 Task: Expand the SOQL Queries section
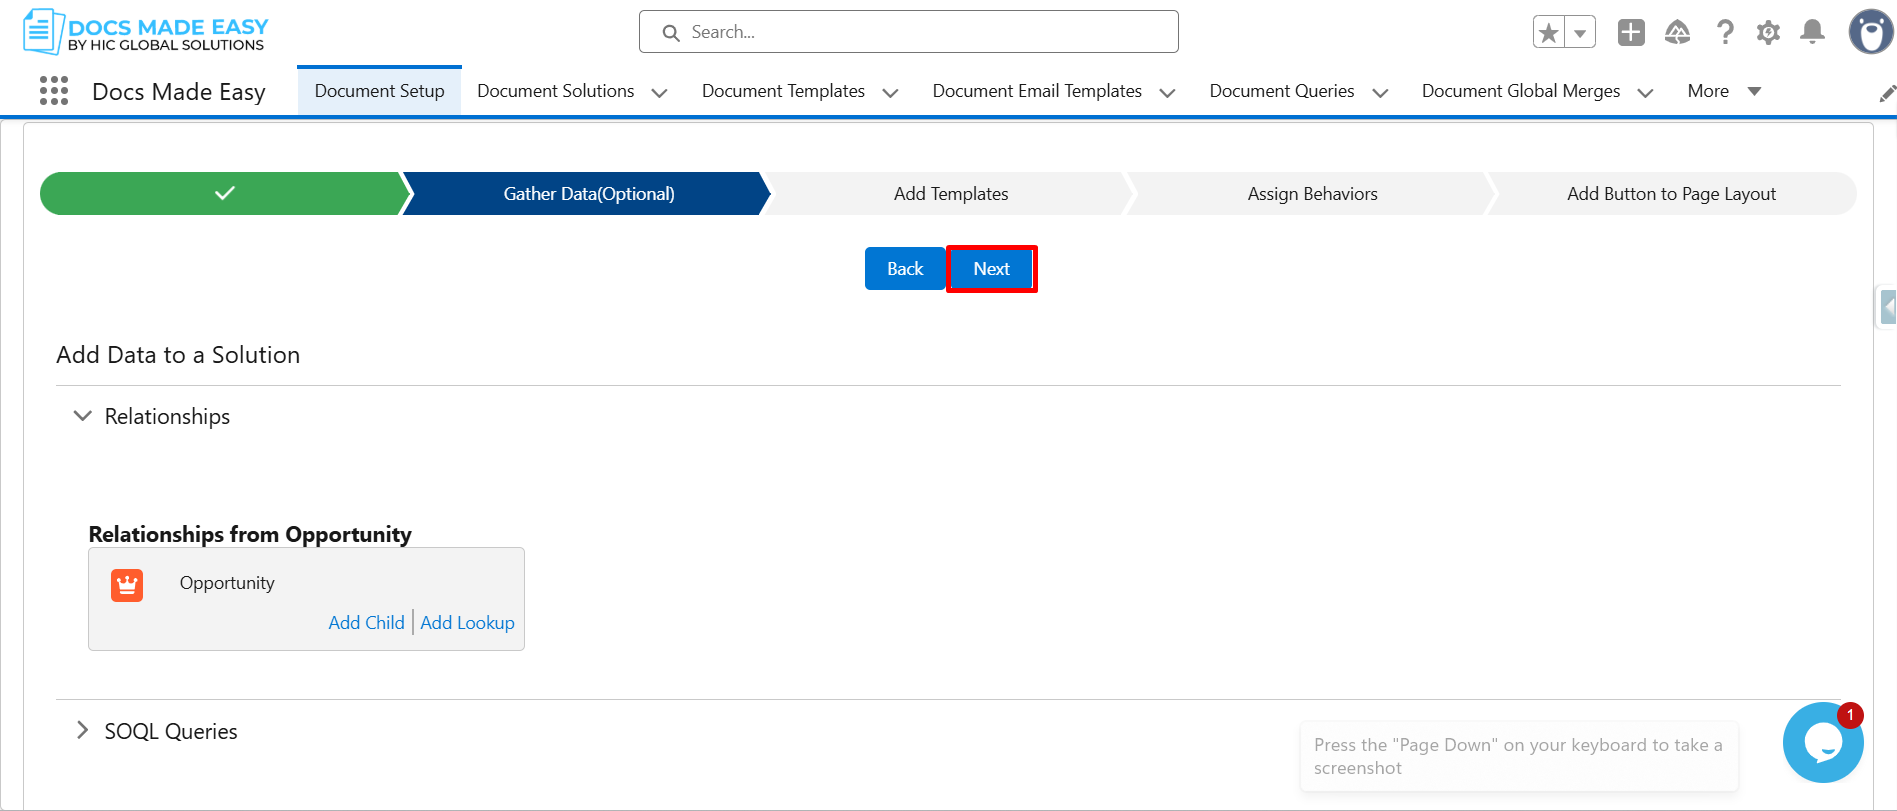(83, 730)
